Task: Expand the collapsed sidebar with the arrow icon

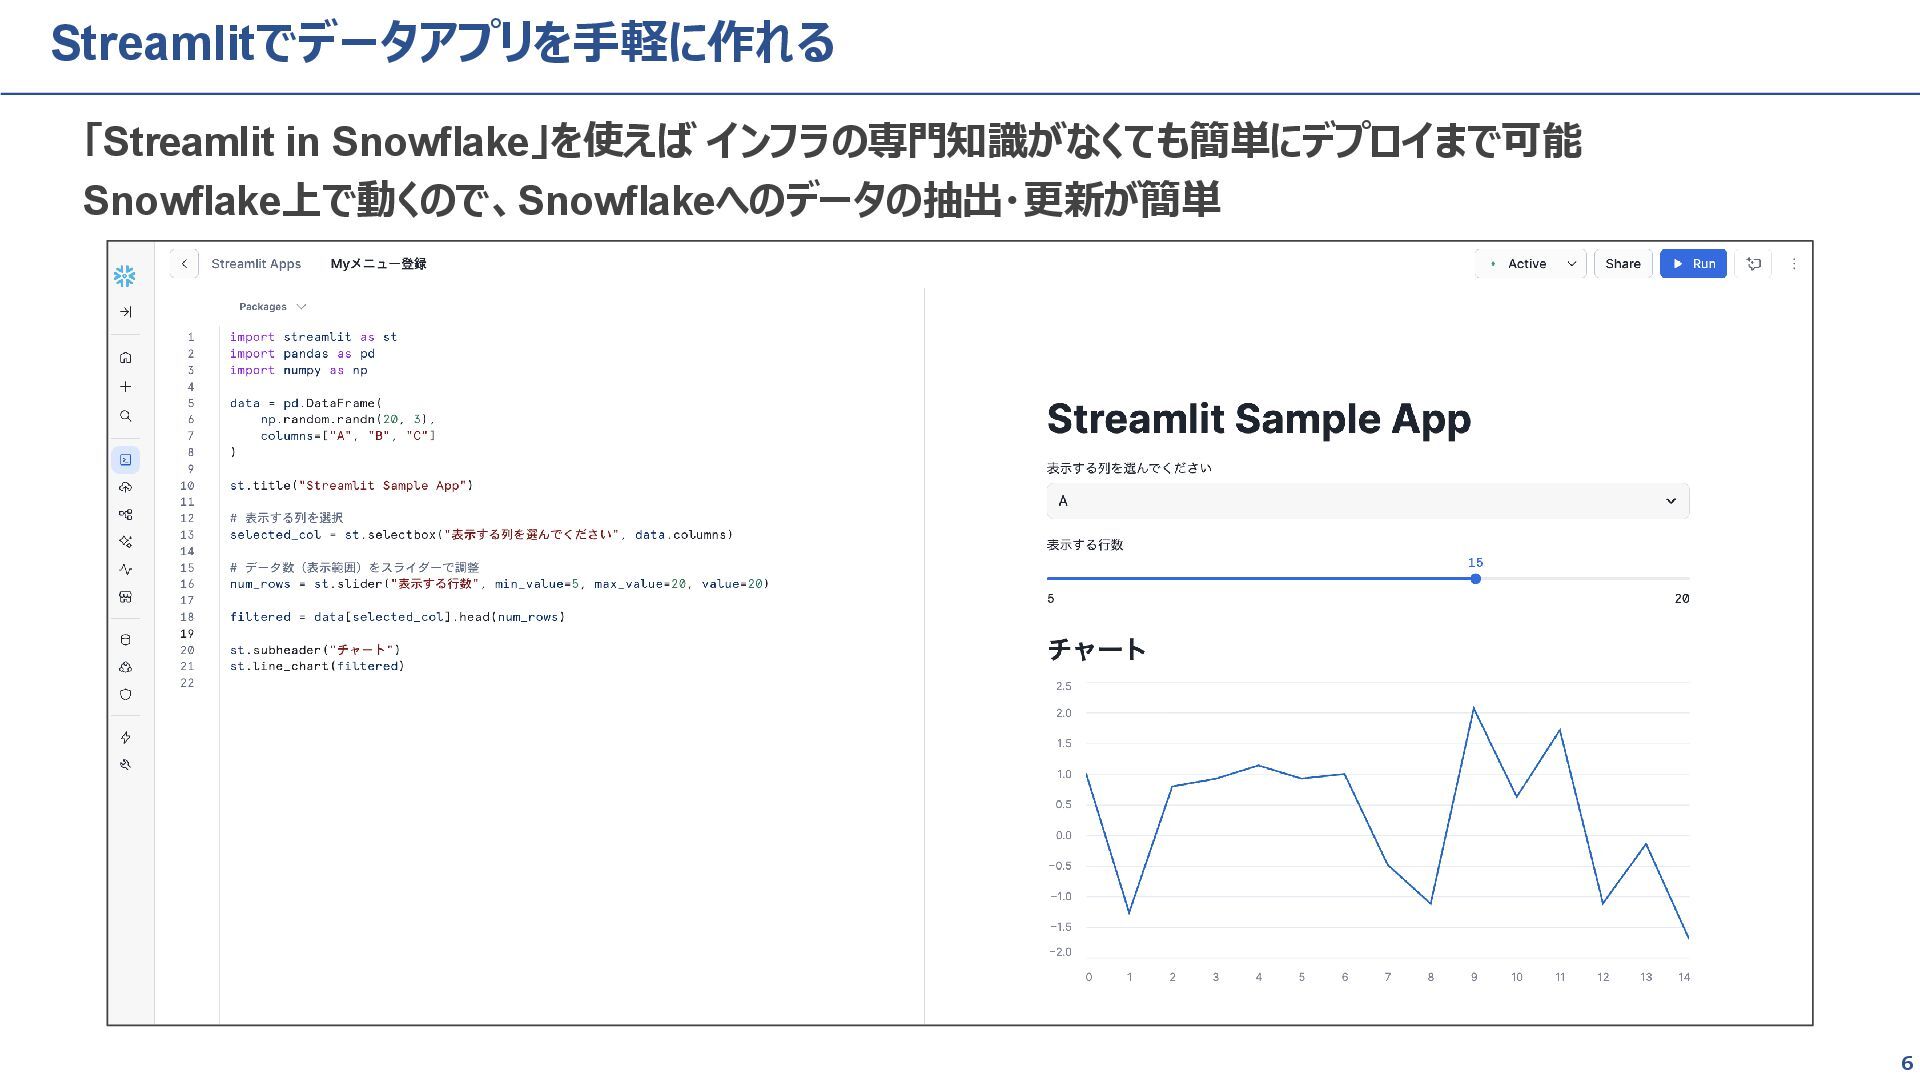Action: (x=125, y=312)
